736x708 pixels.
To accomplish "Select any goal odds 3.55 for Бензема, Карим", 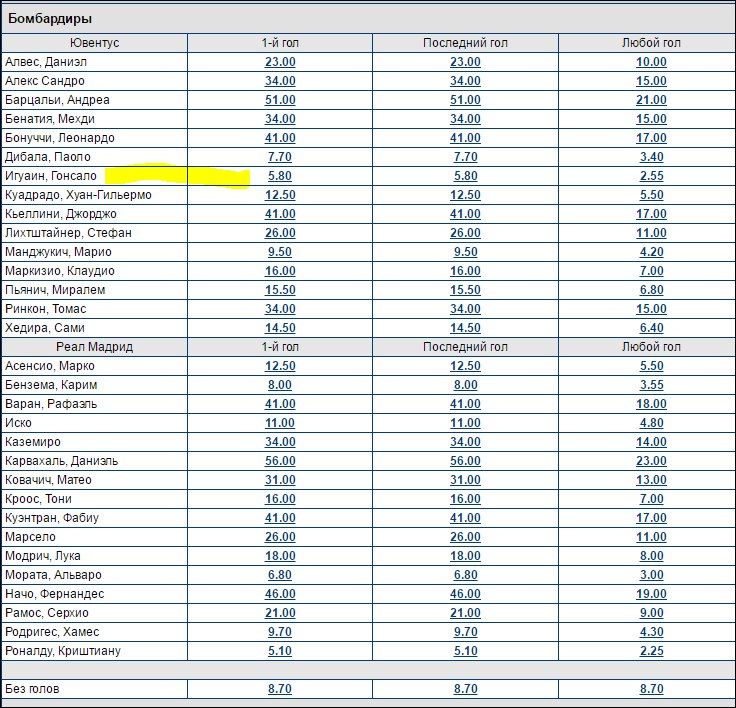I will [652, 385].
